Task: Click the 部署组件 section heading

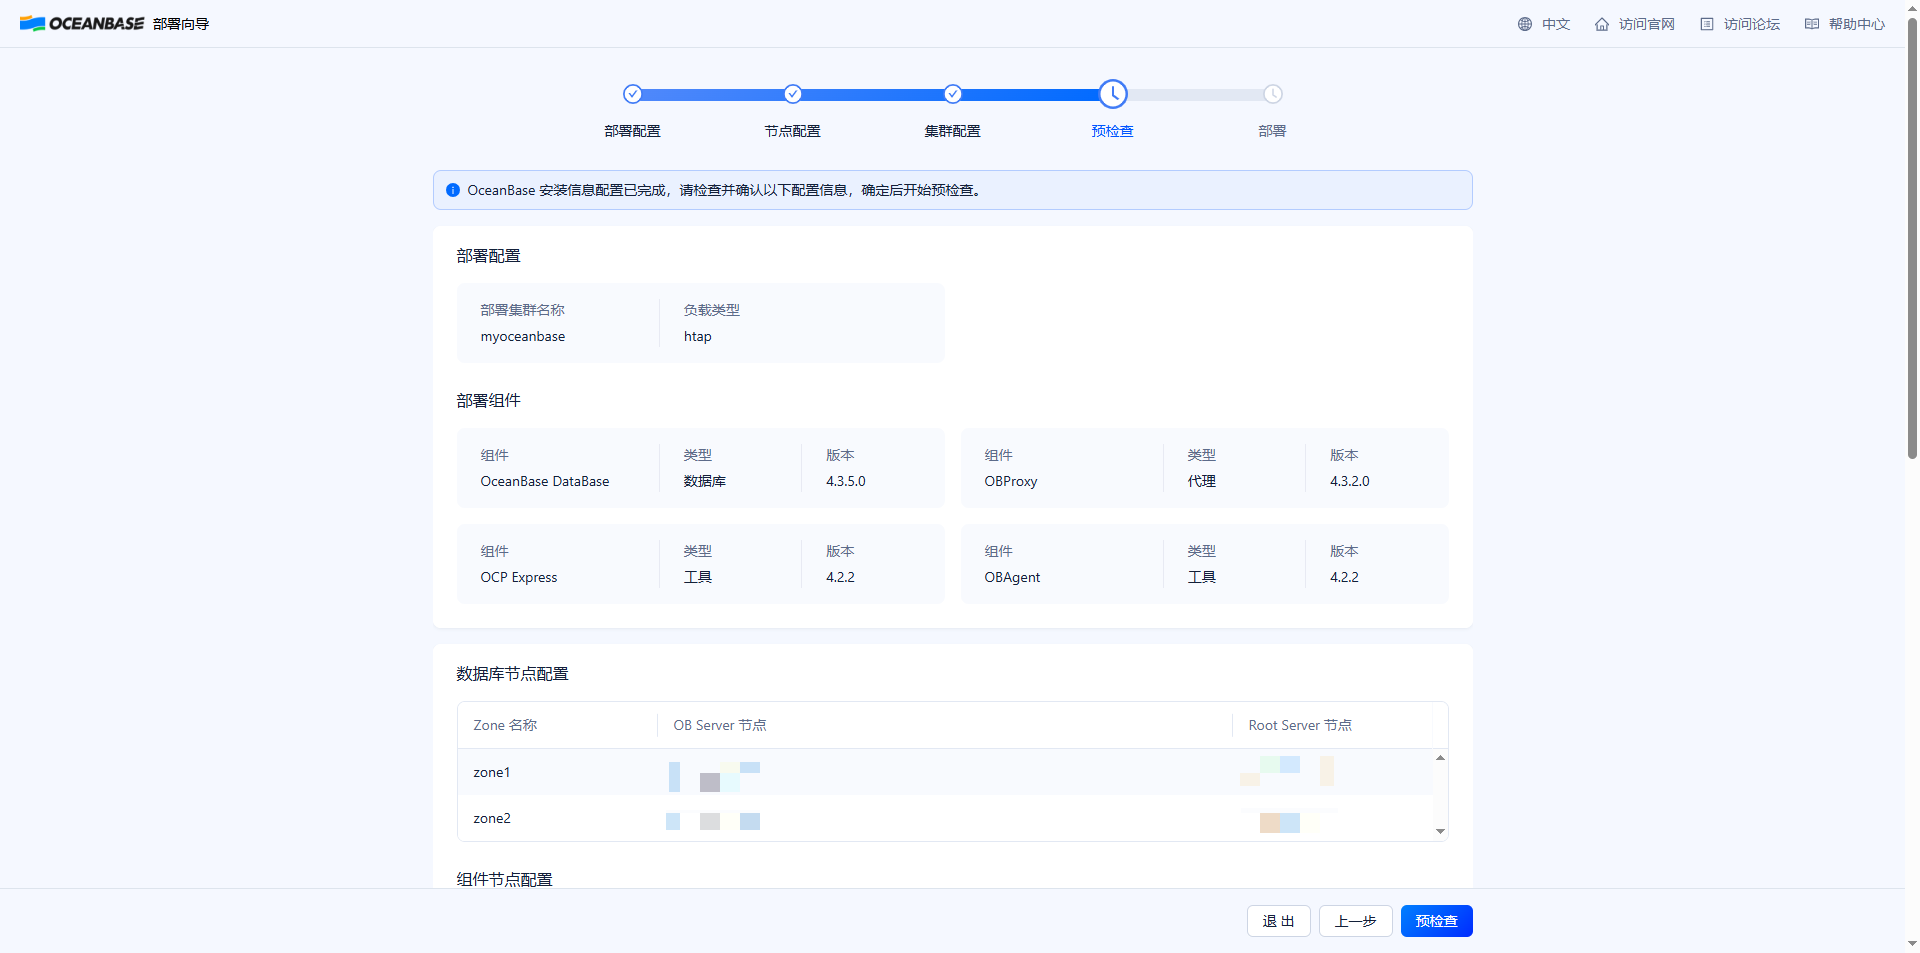Action: (x=488, y=401)
